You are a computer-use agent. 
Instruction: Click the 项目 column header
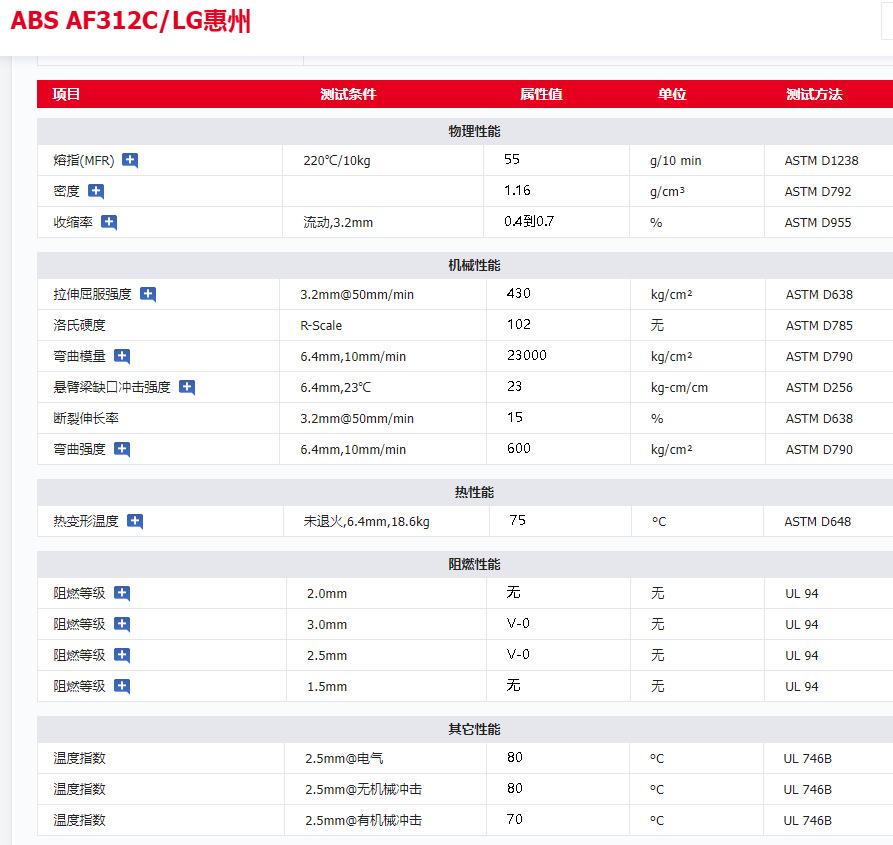click(x=67, y=94)
